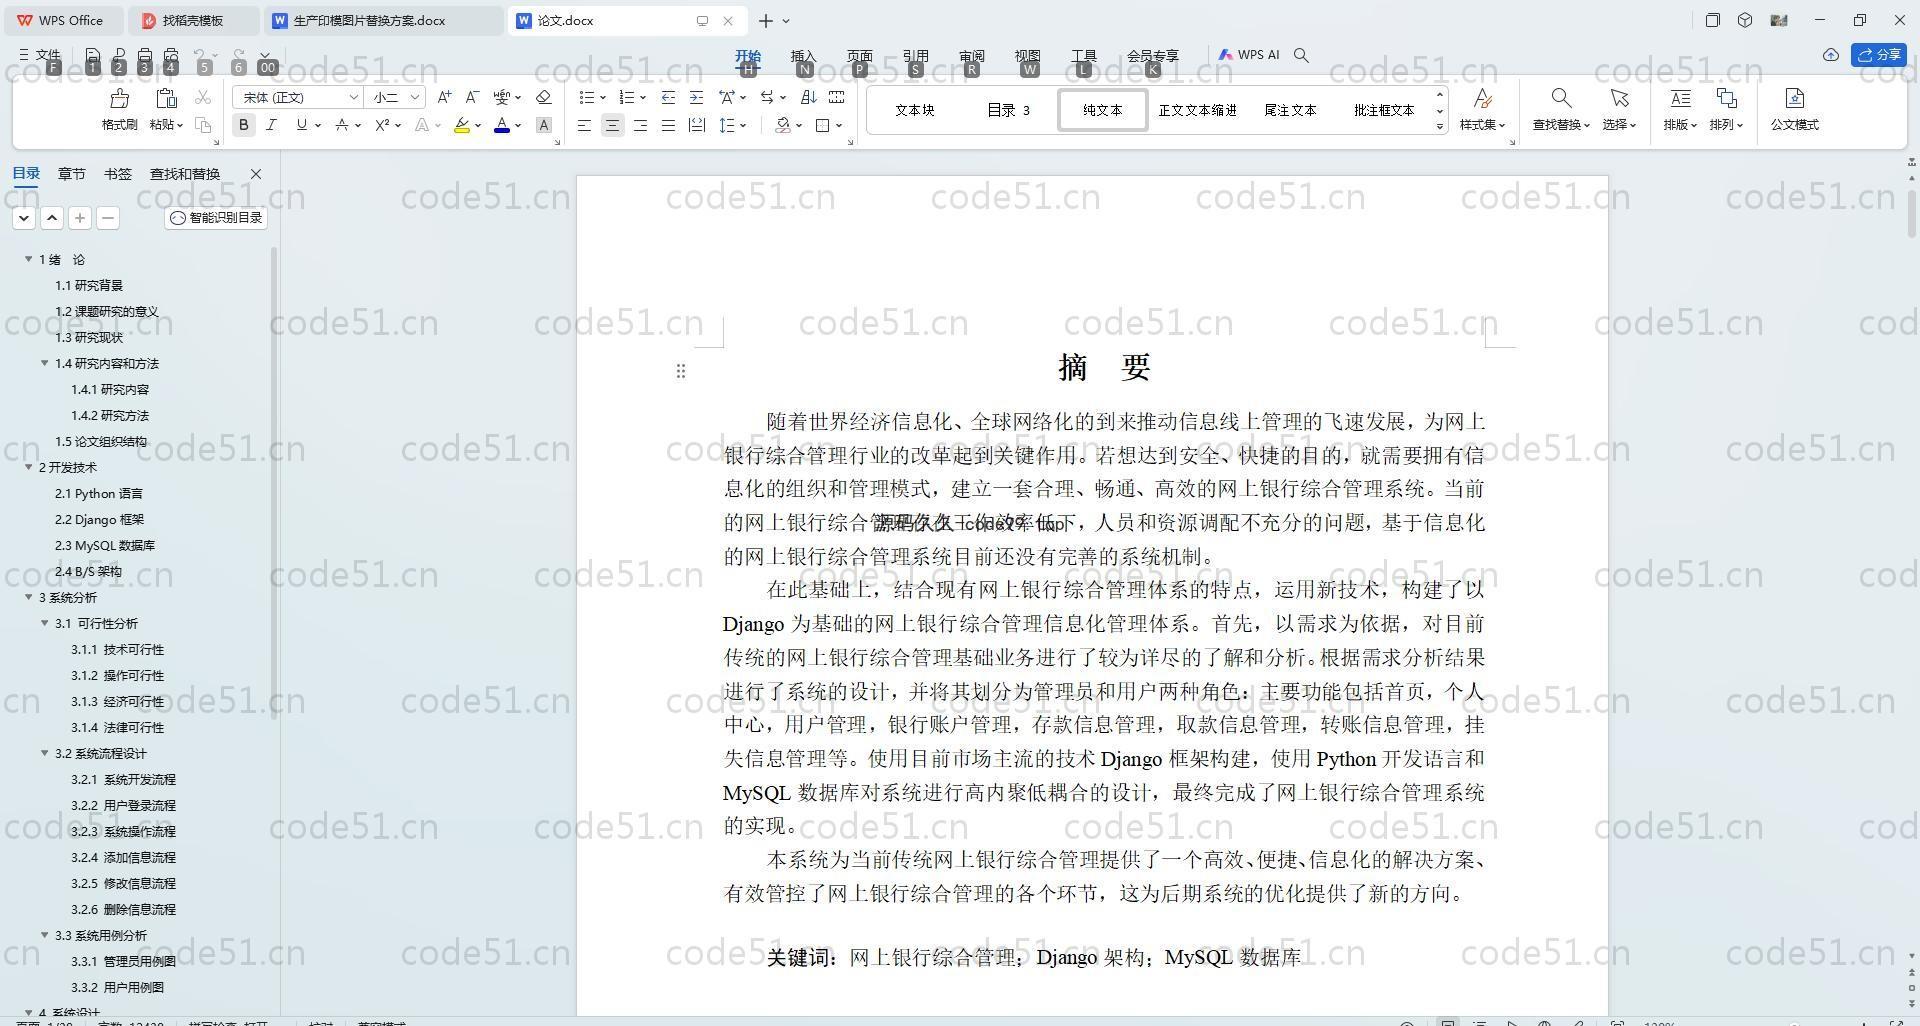The image size is (1920, 1026).
Task: Open the Style Set (样式集) icon
Action: pyautogui.click(x=1482, y=98)
